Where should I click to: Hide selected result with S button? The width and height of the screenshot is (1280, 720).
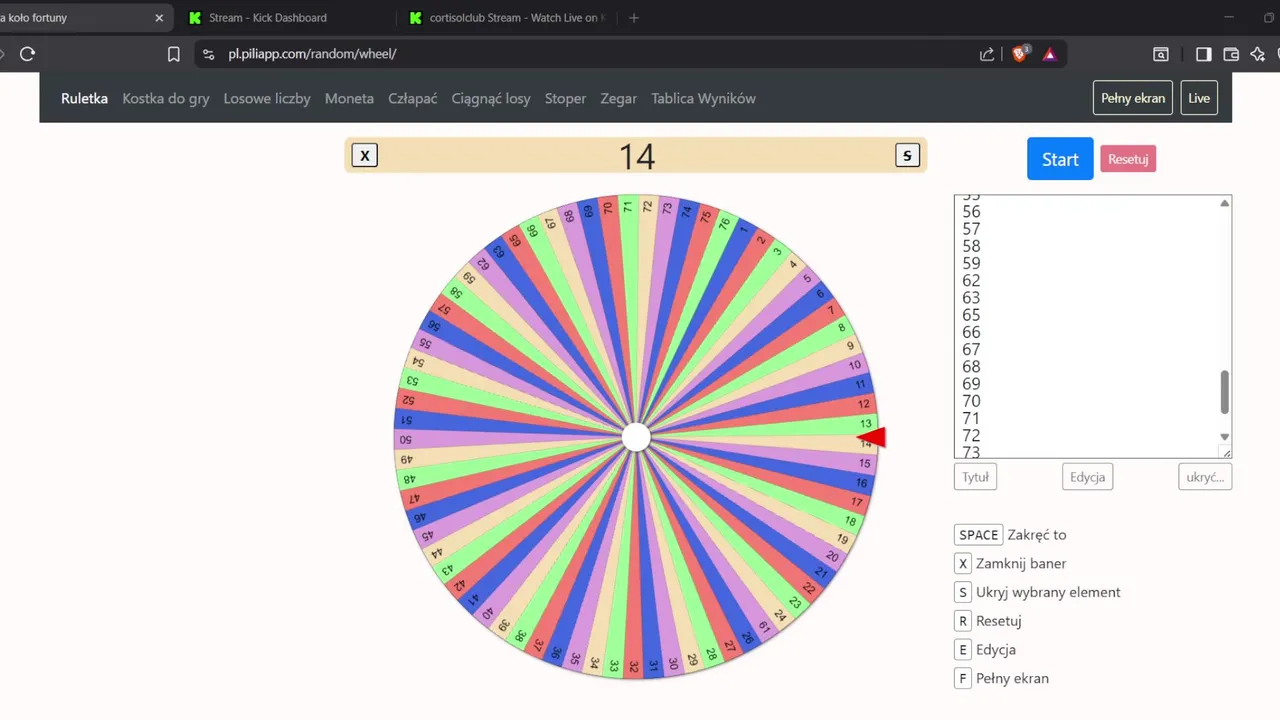point(907,155)
